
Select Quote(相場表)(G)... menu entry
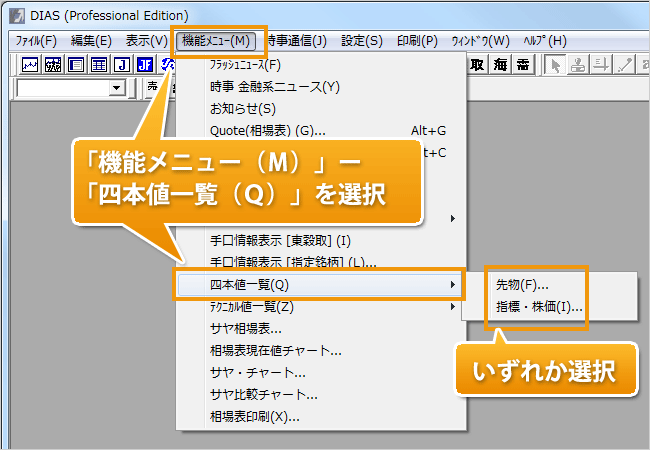(x=267, y=130)
